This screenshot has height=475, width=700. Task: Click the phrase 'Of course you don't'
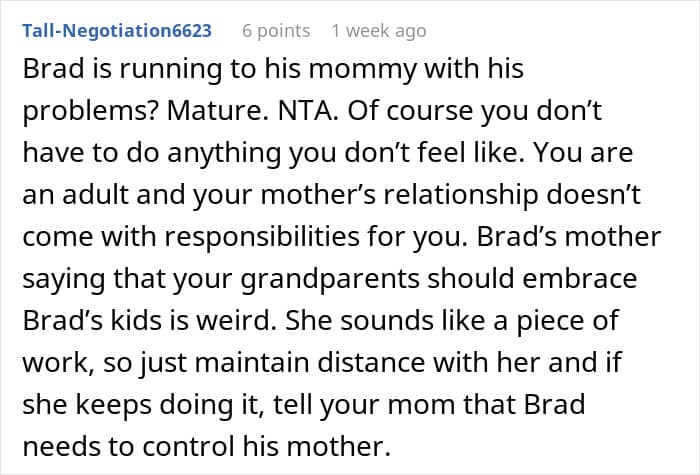(475, 112)
